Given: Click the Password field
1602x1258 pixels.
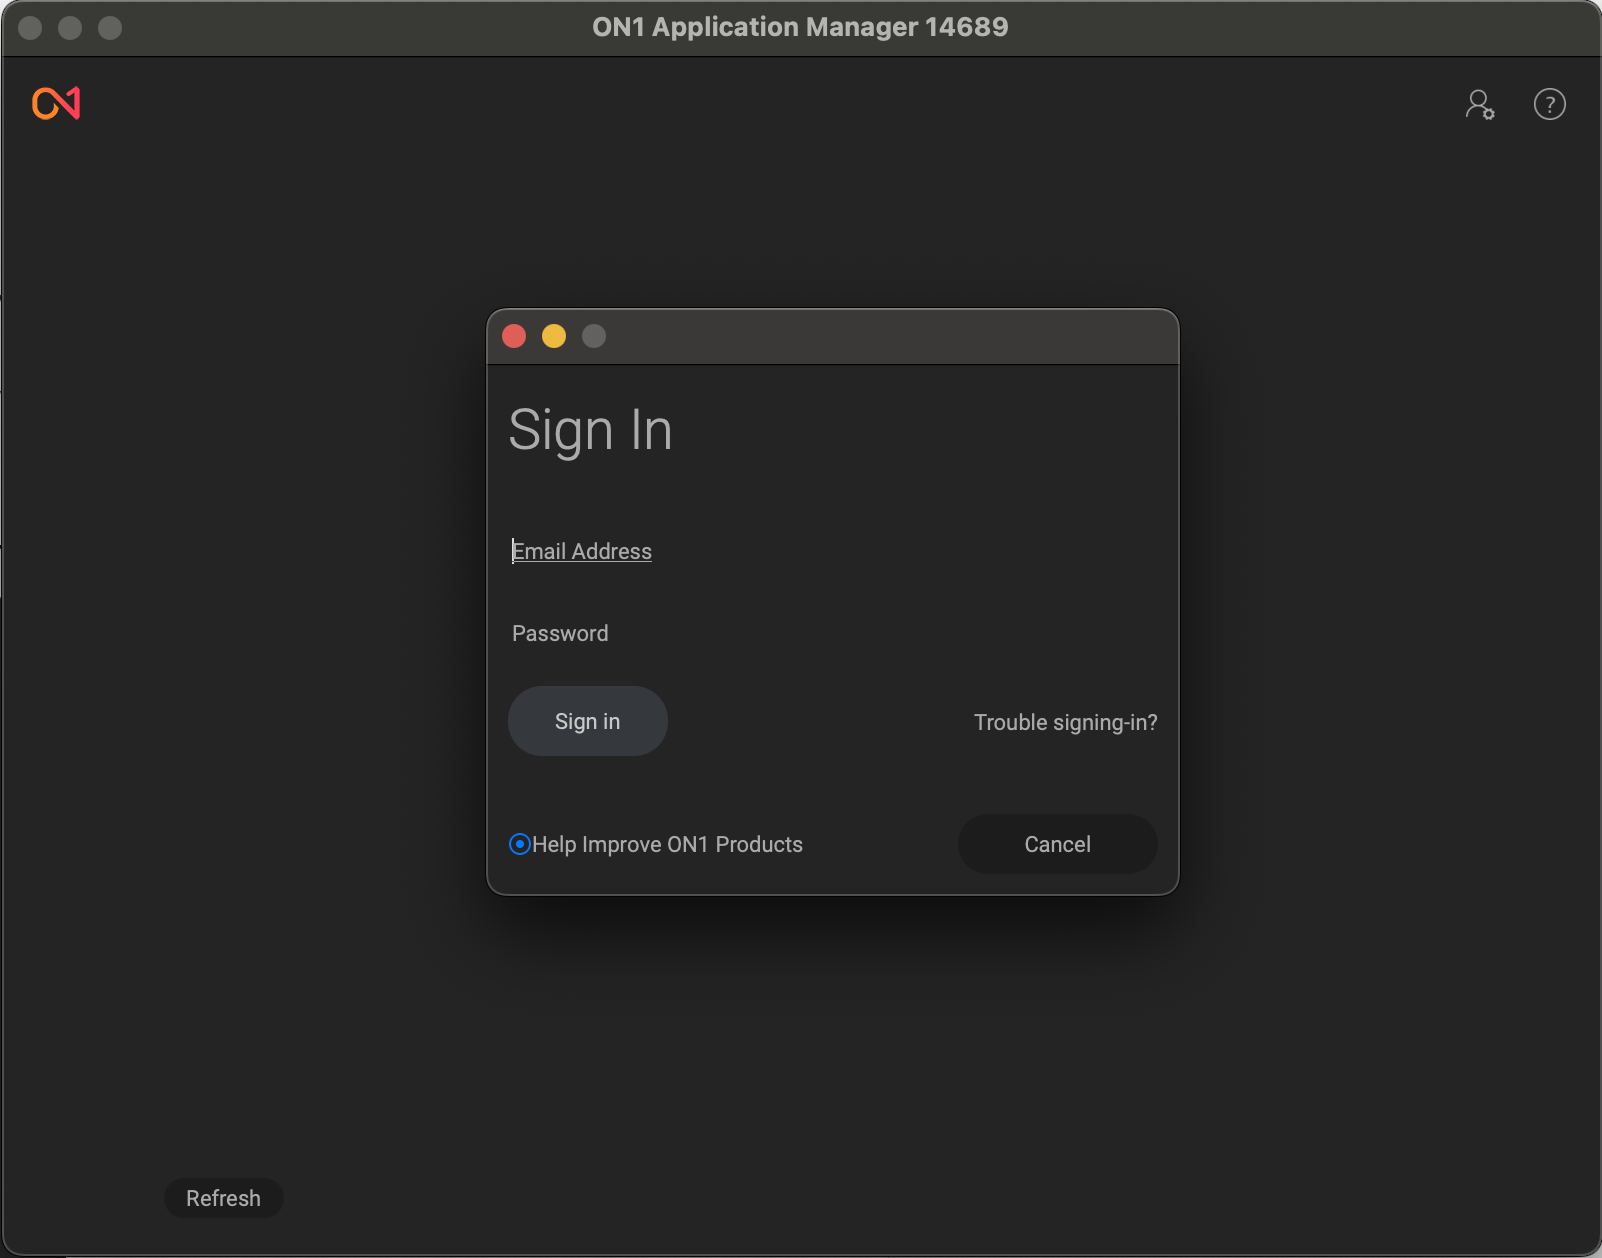Looking at the screenshot, I should point(833,633).
